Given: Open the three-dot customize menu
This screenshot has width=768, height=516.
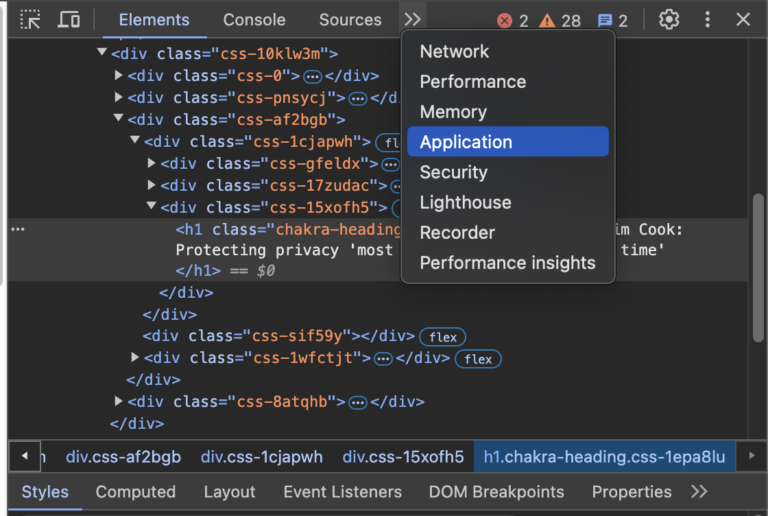Looking at the screenshot, I should click(x=707, y=20).
